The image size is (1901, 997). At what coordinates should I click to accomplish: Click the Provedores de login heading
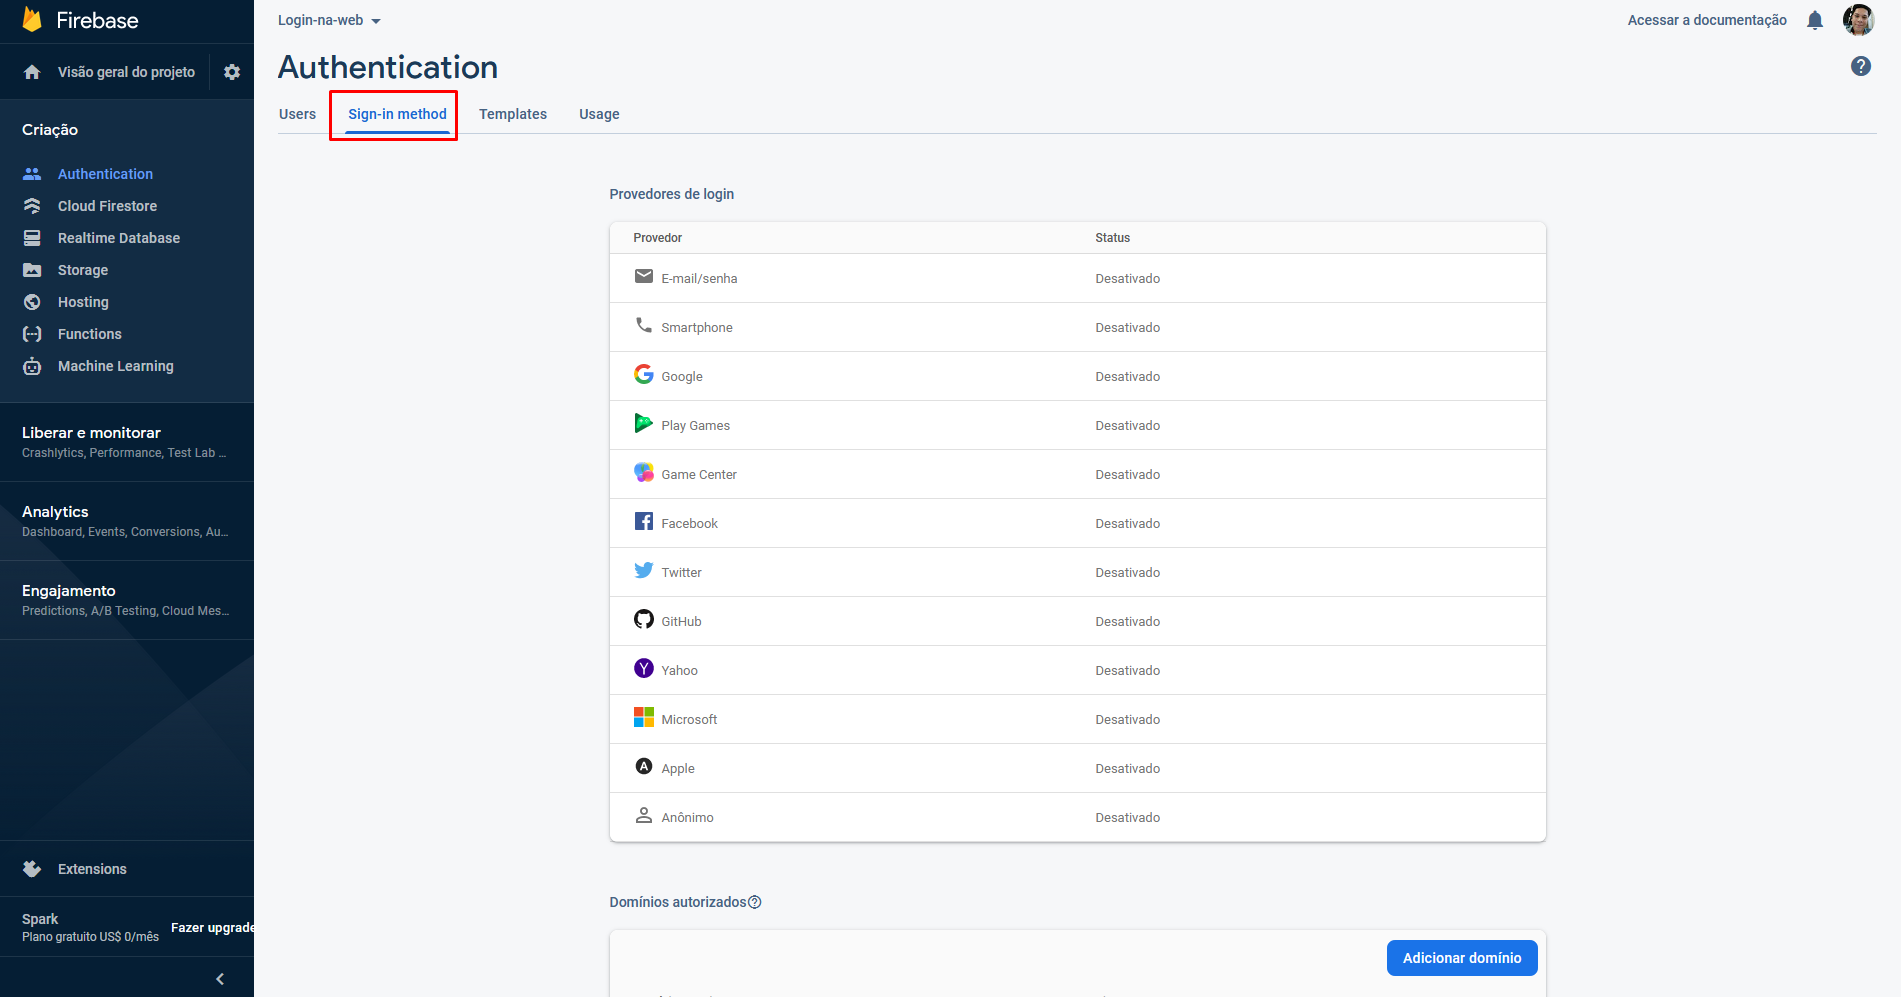[671, 194]
